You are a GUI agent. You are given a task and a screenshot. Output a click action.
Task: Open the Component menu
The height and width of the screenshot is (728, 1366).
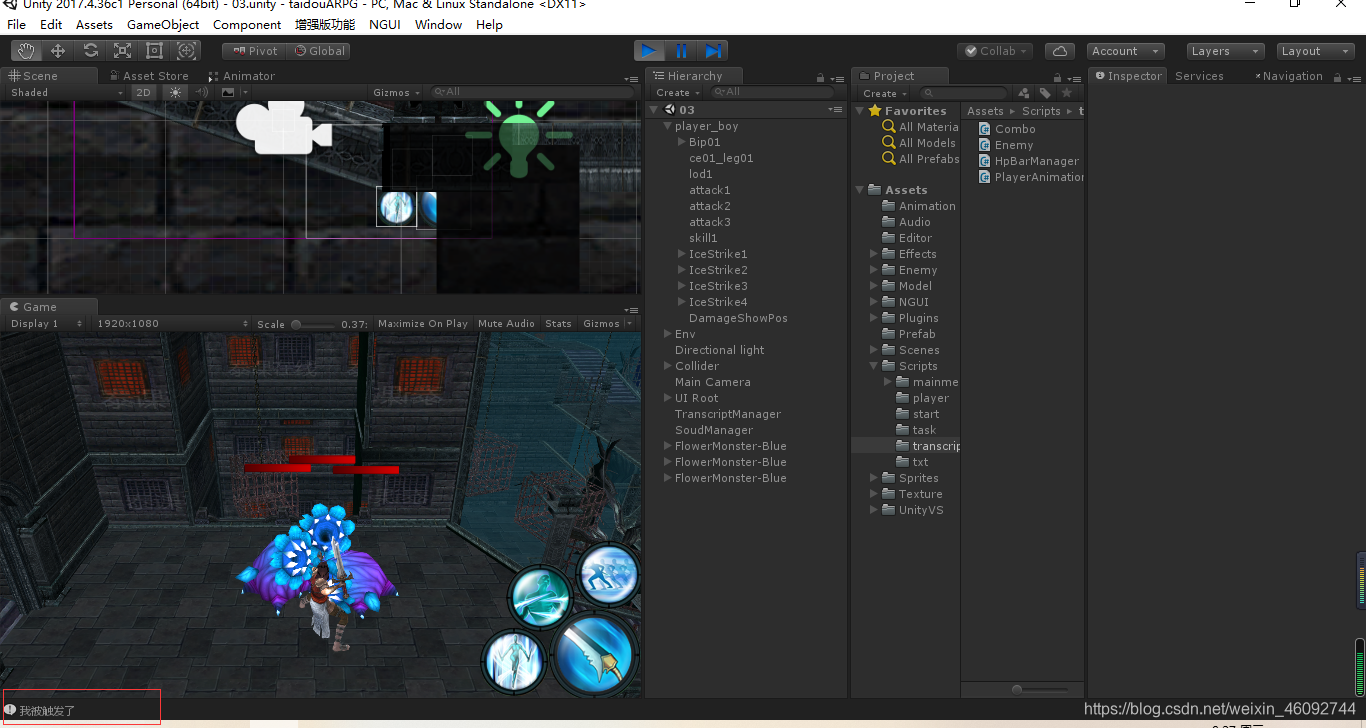(247, 24)
